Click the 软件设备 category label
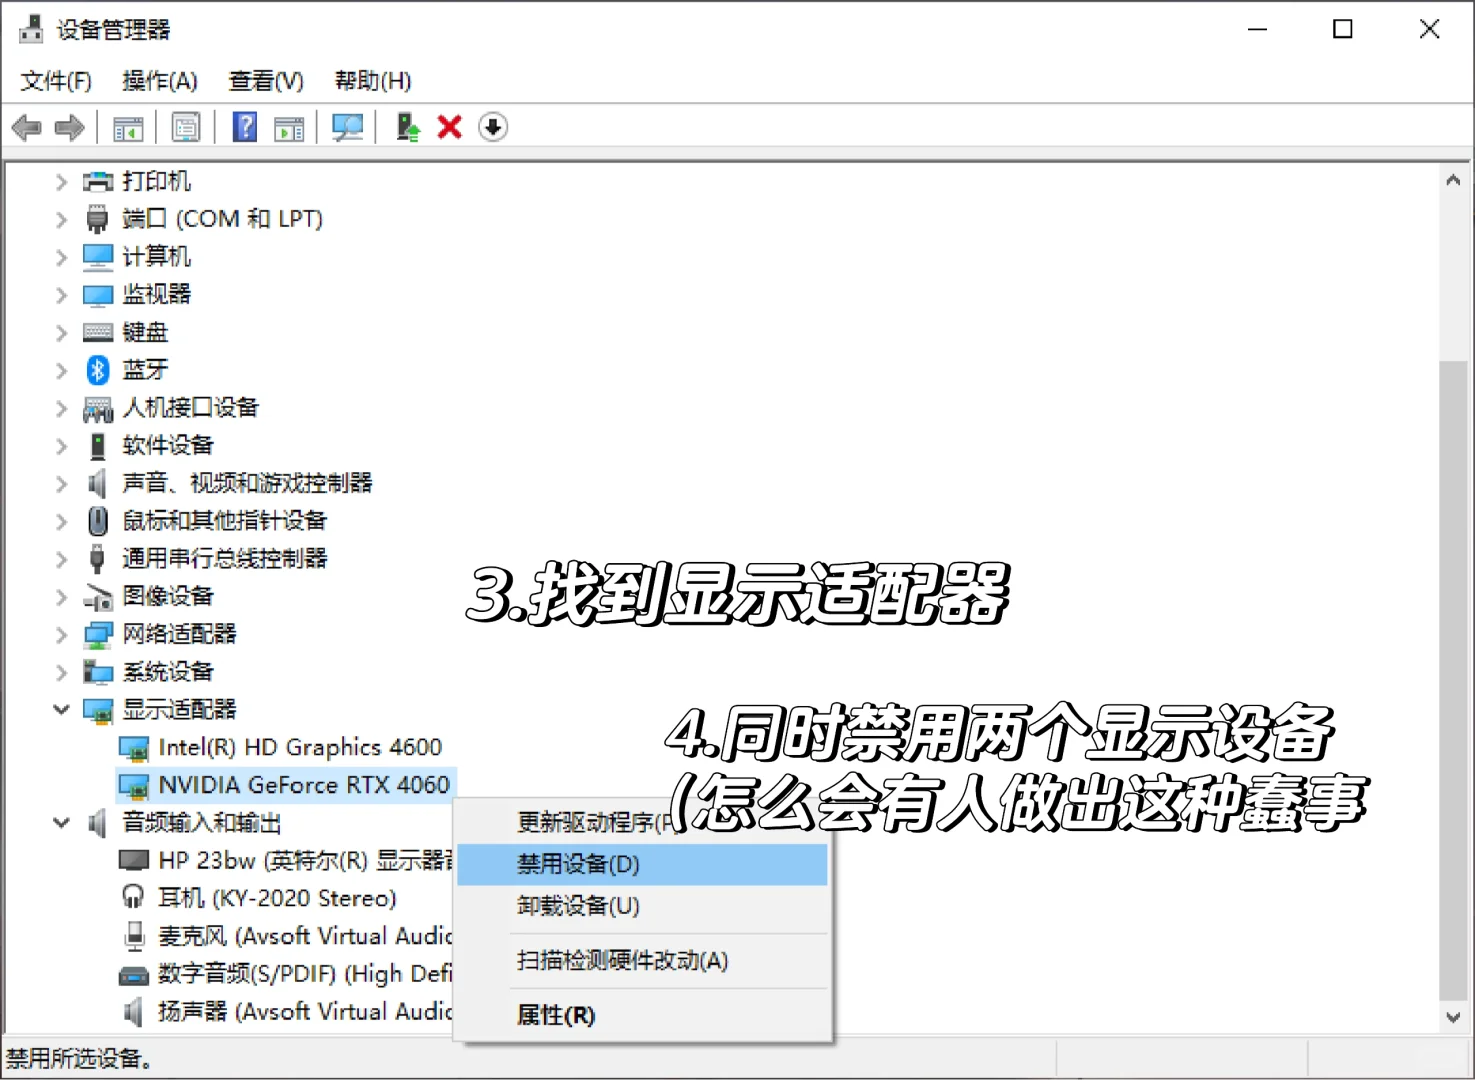Image resolution: width=1475 pixels, height=1080 pixels. point(168,445)
